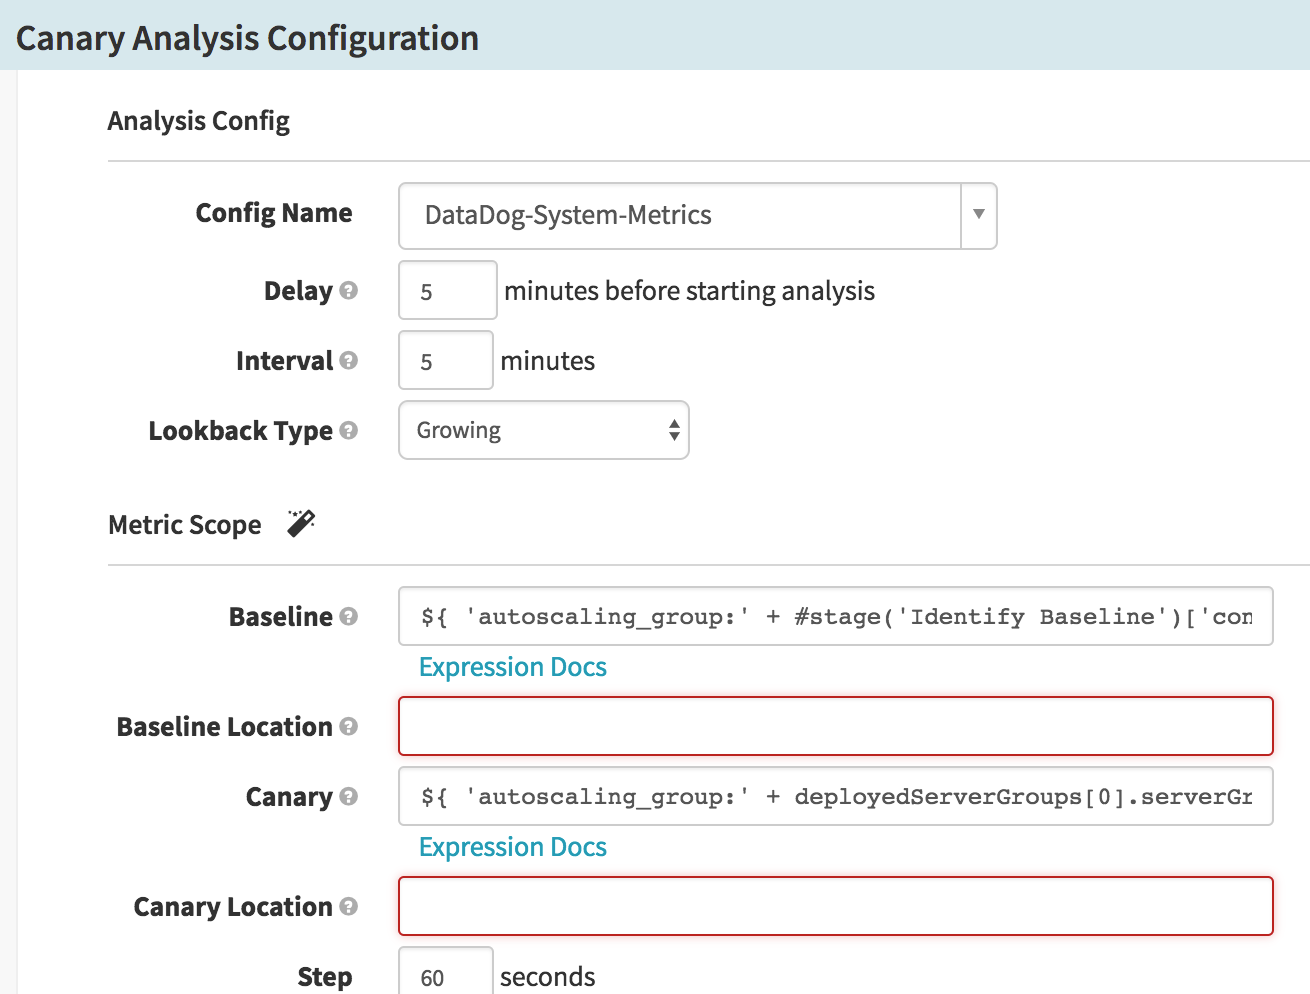Click the magic wand icon beside Metric Scope

pos(301,523)
